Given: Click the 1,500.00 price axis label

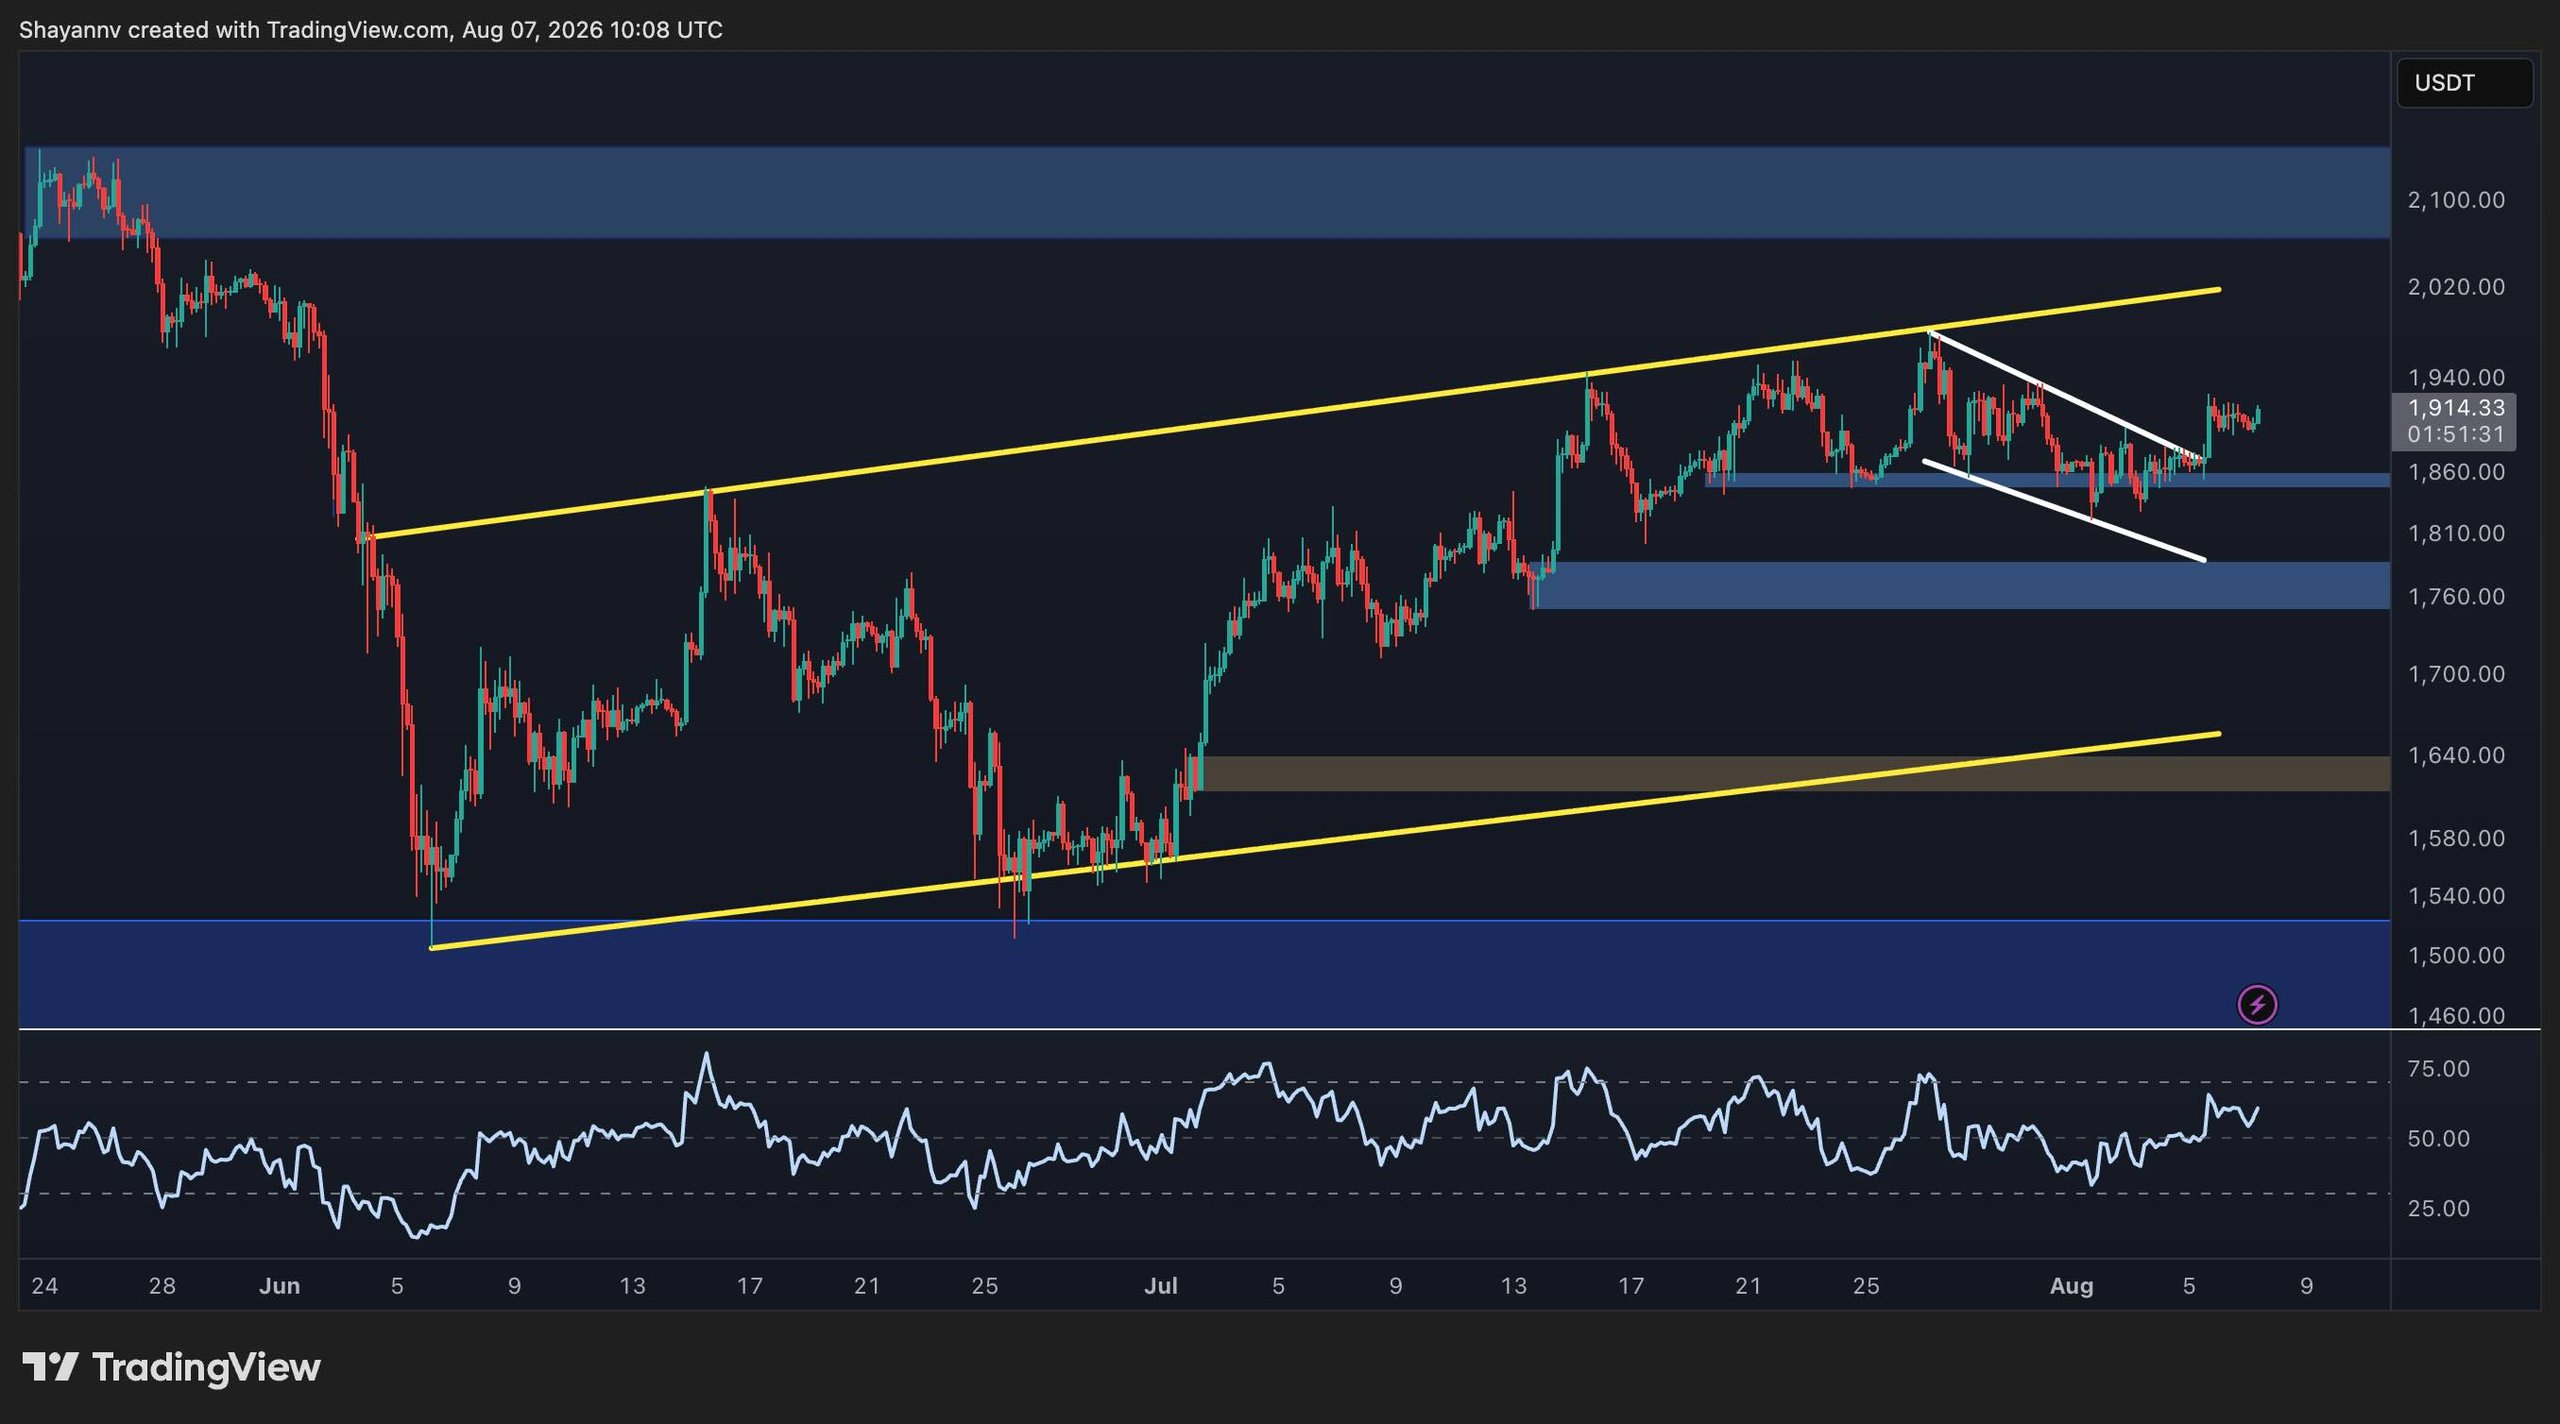Looking at the screenshot, I should pyautogui.click(x=2456, y=955).
